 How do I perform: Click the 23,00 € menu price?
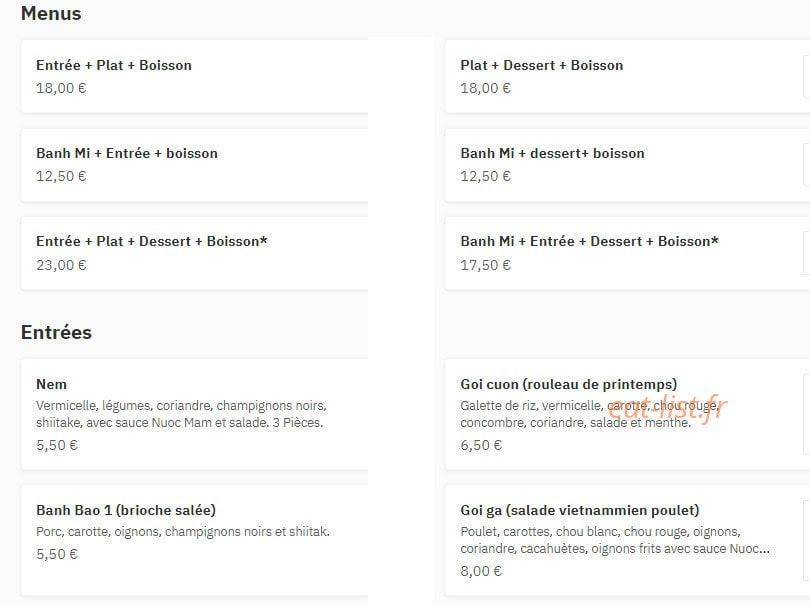[61, 265]
